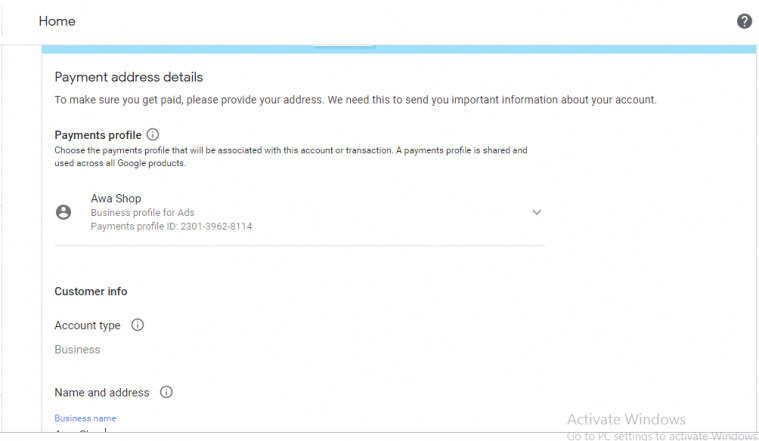Open the Help icon in header
Viewport: 759px width, 441px height.
[744, 21]
